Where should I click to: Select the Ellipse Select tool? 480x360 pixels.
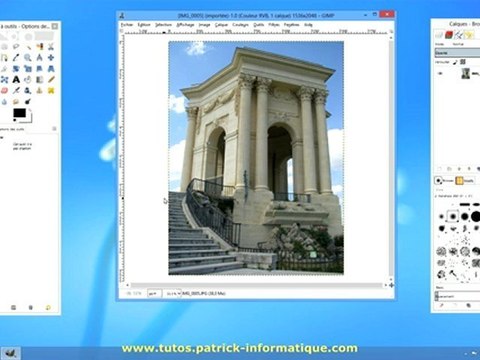(x=4, y=47)
